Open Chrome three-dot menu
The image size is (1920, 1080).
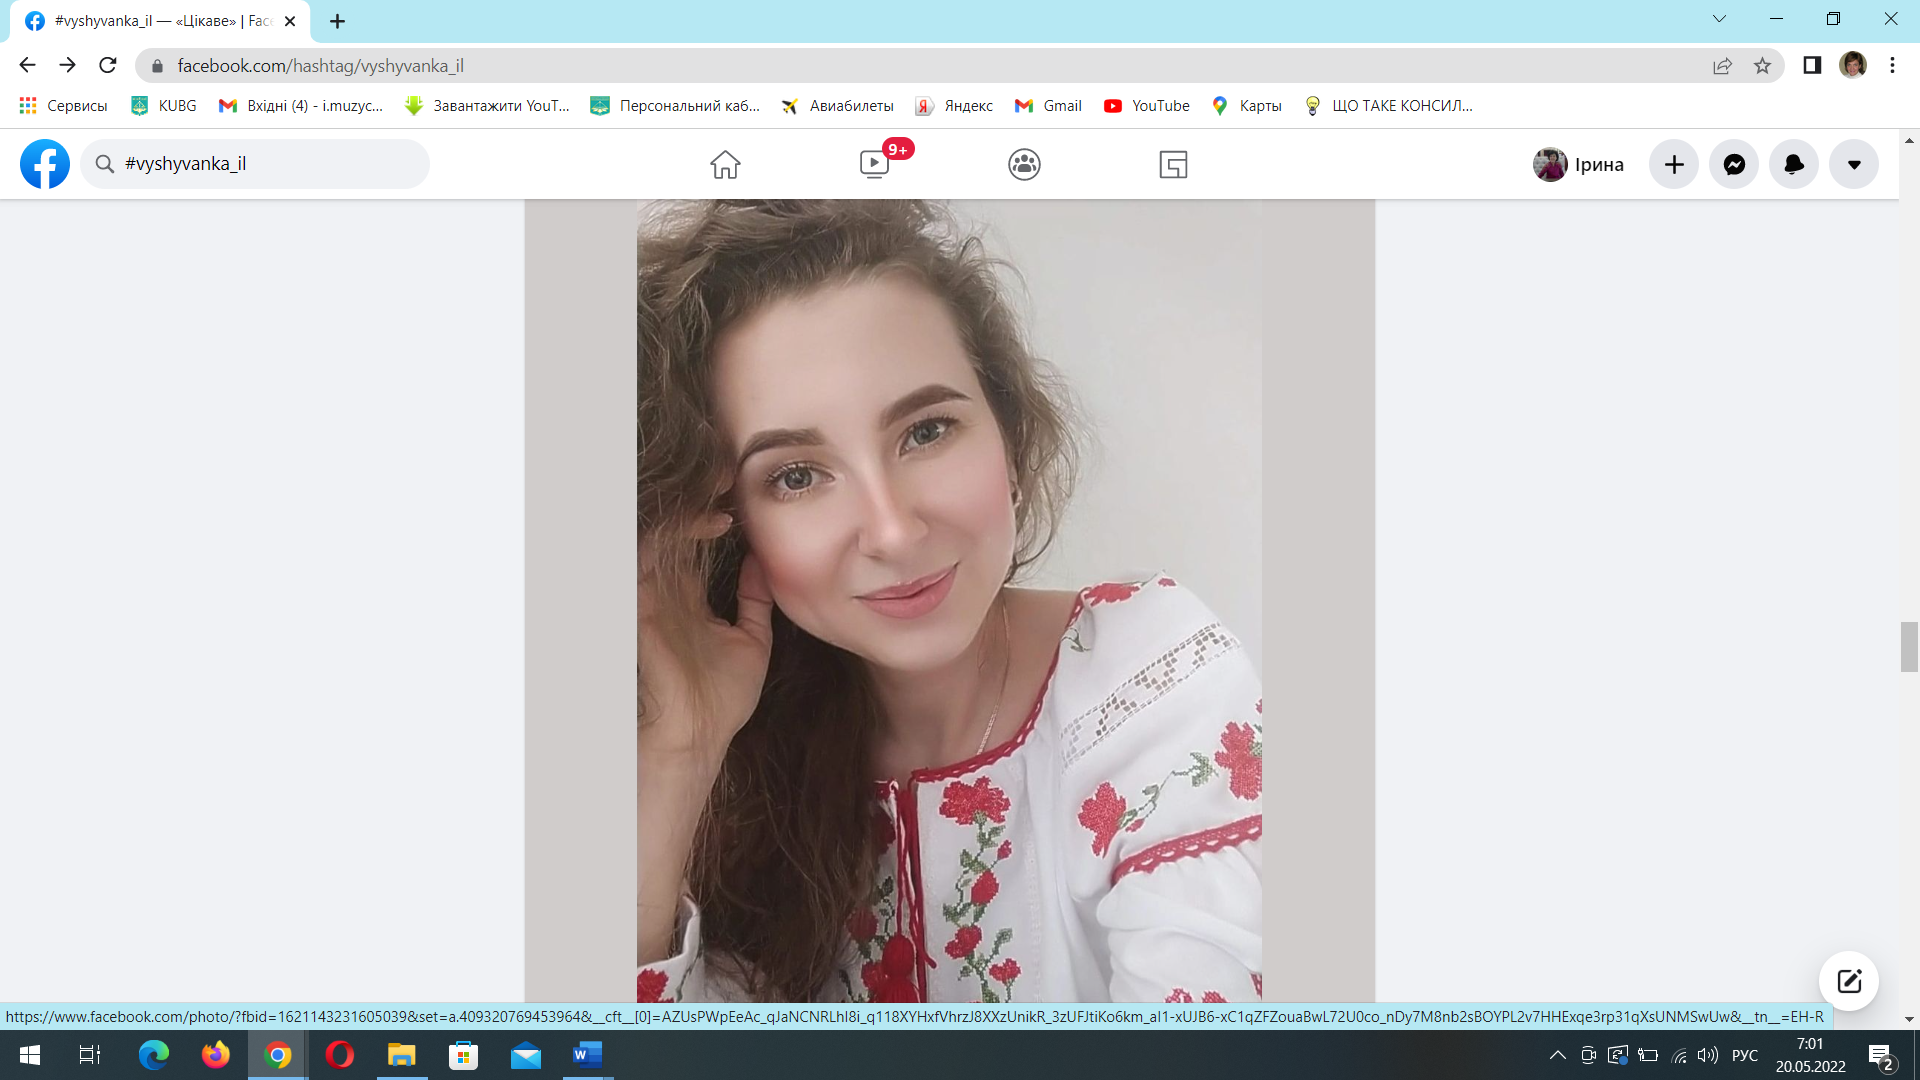(1892, 66)
